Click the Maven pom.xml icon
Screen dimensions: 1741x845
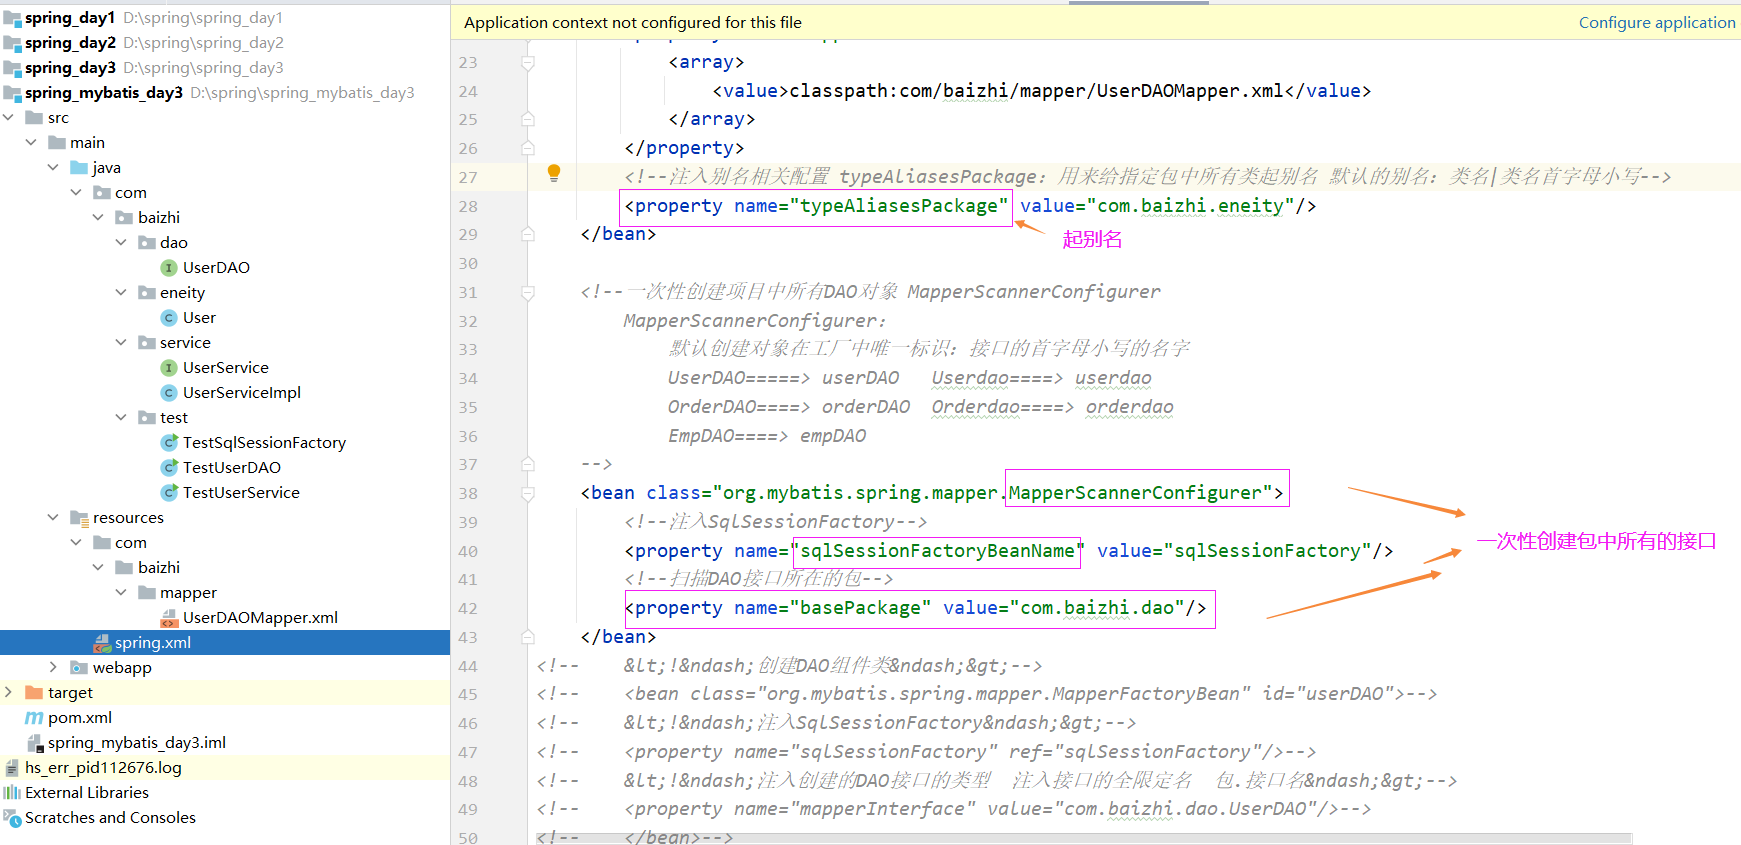point(34,718)
